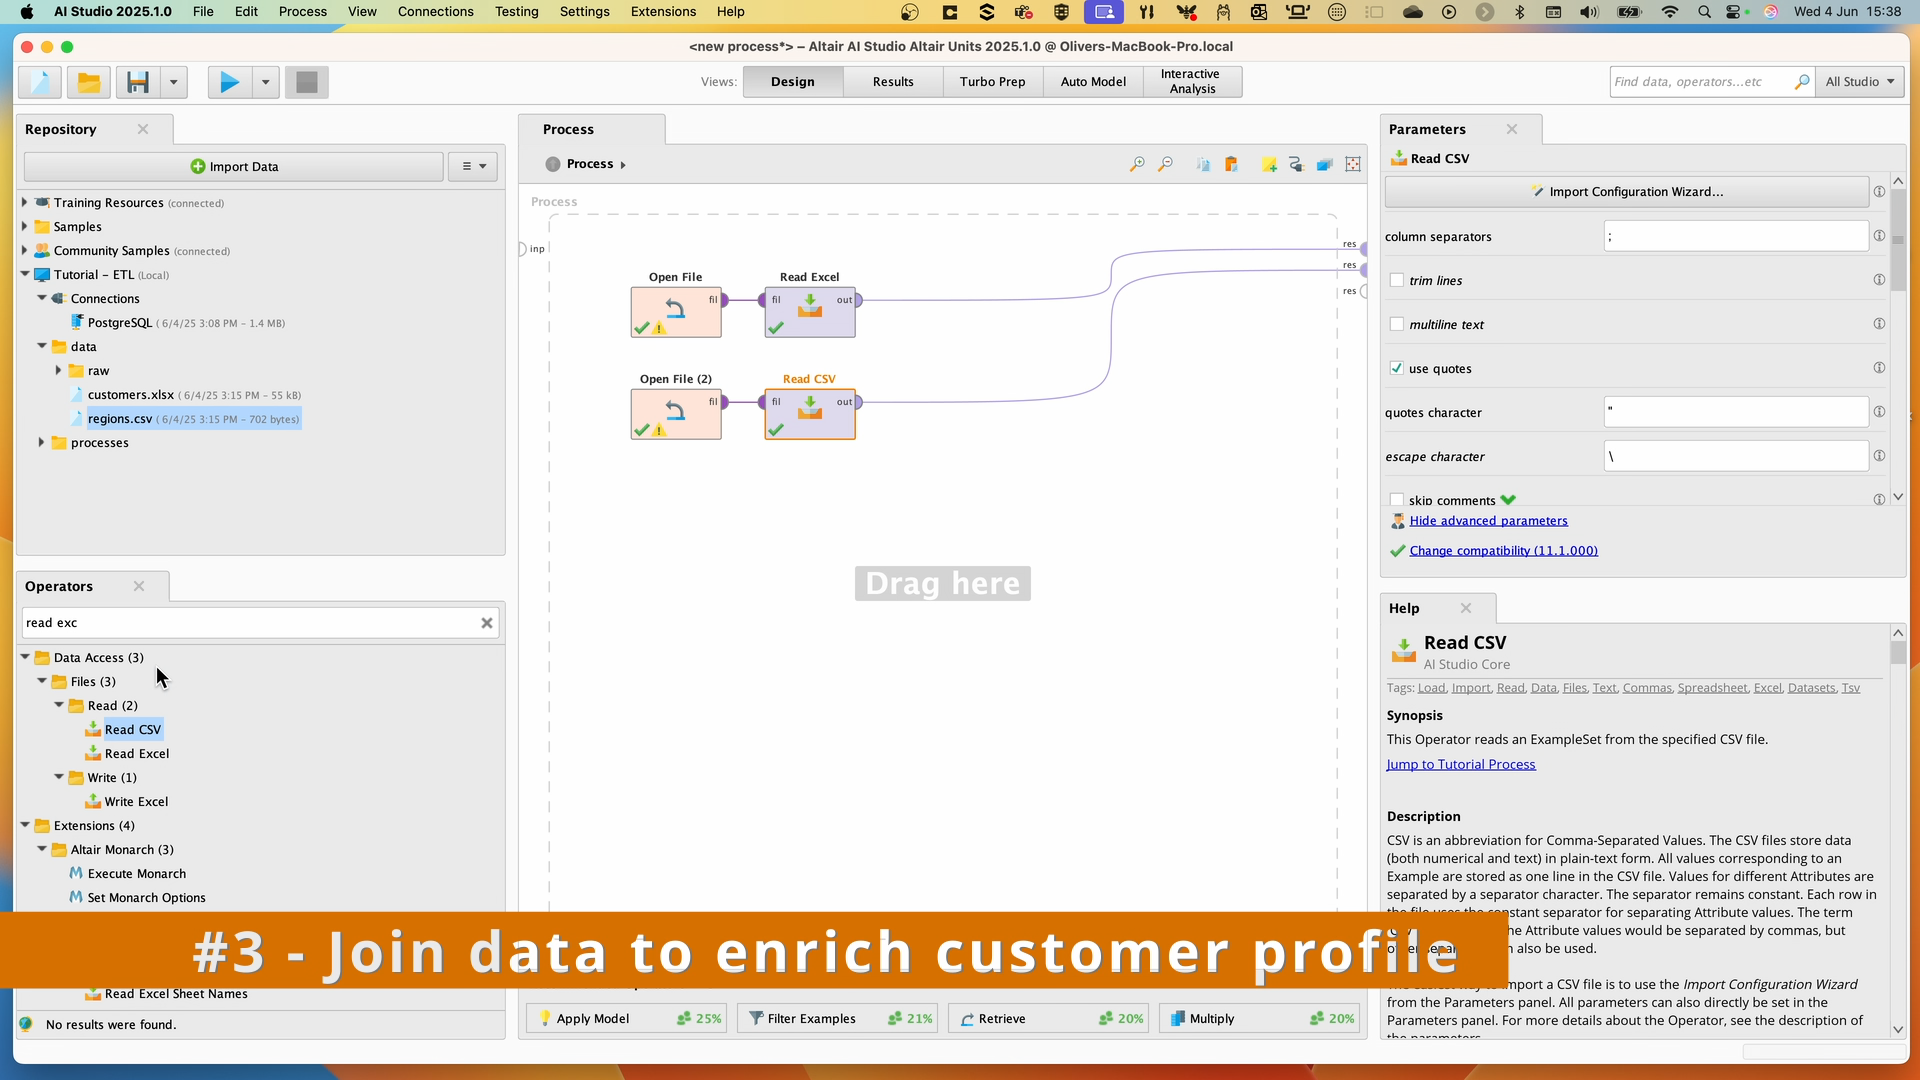Image resolution: width=1920 pixels, height=1080 pixels.
Task: Click the Stop process square icon
Action: [x=306, y=82]
